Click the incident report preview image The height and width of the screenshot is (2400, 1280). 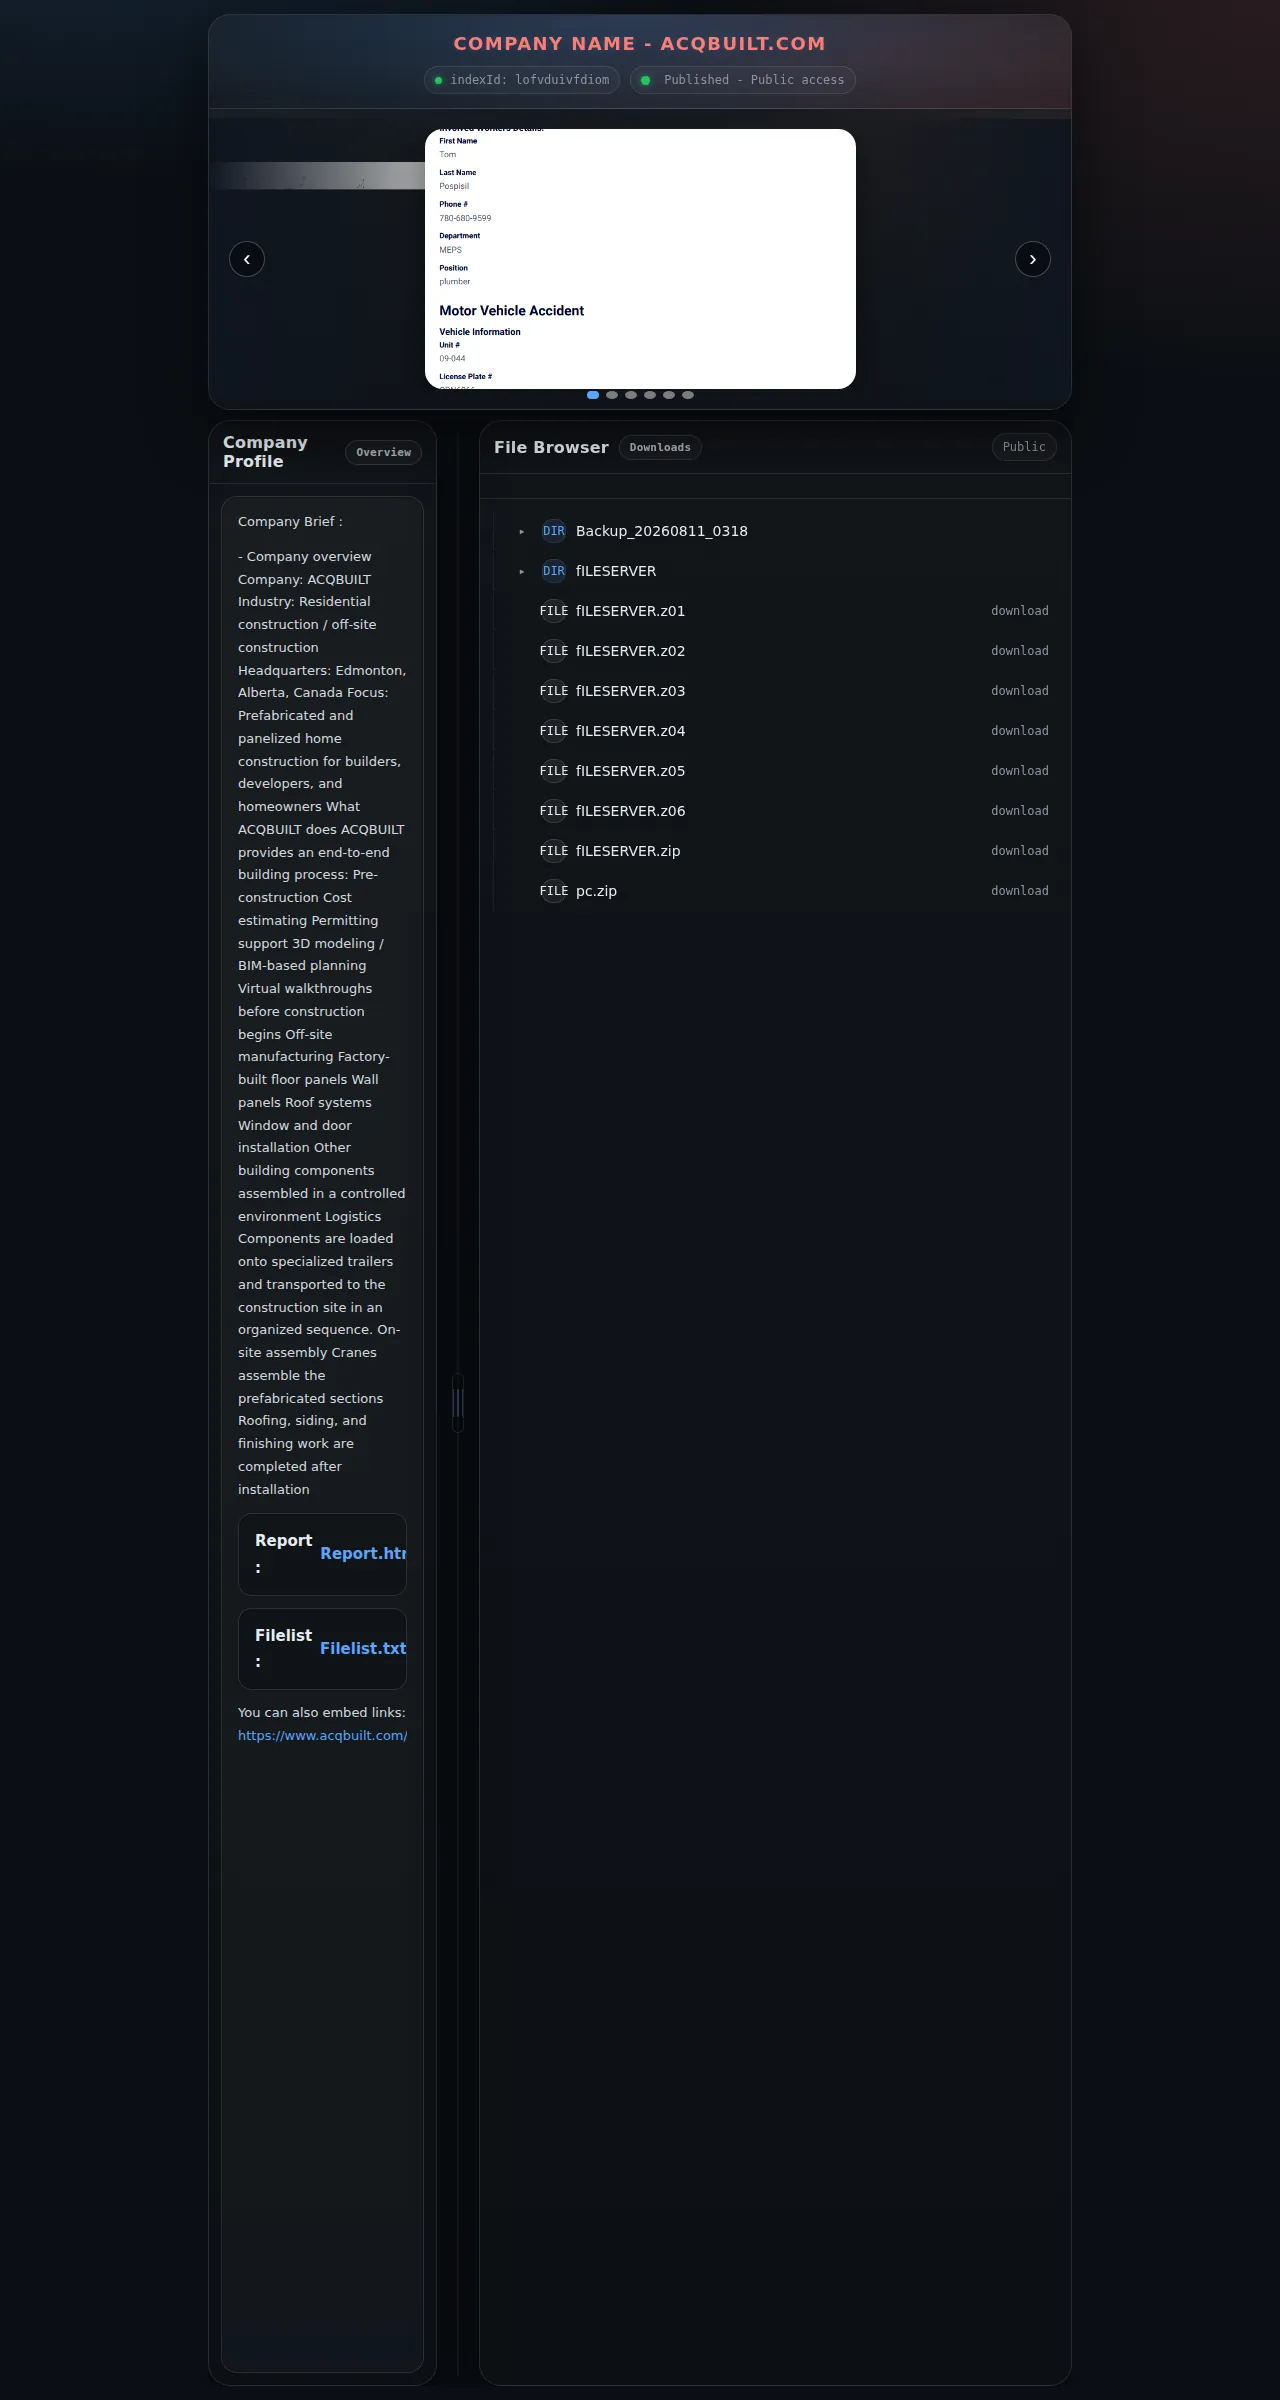point(640,259)
